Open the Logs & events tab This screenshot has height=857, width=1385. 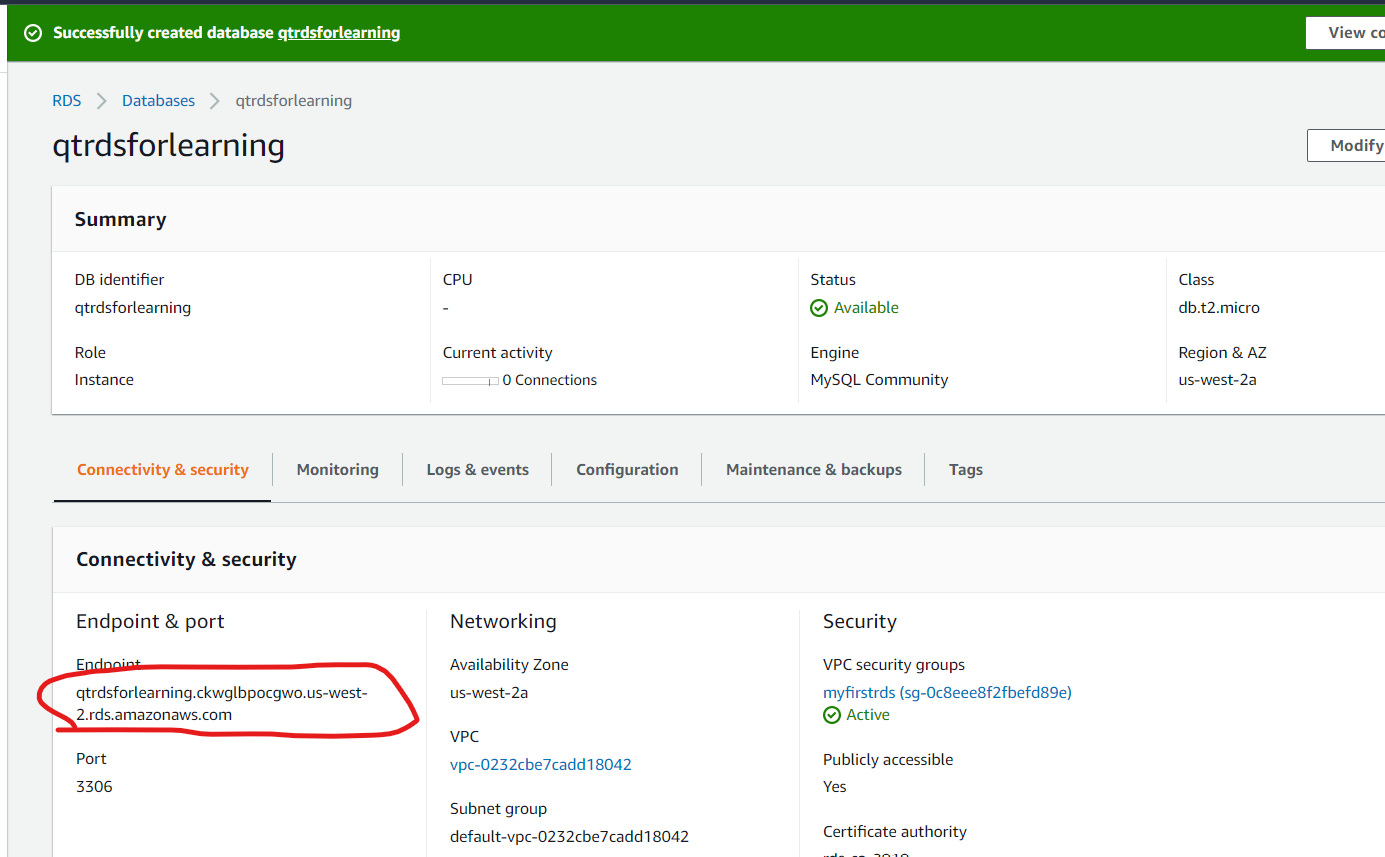point(477,470)
